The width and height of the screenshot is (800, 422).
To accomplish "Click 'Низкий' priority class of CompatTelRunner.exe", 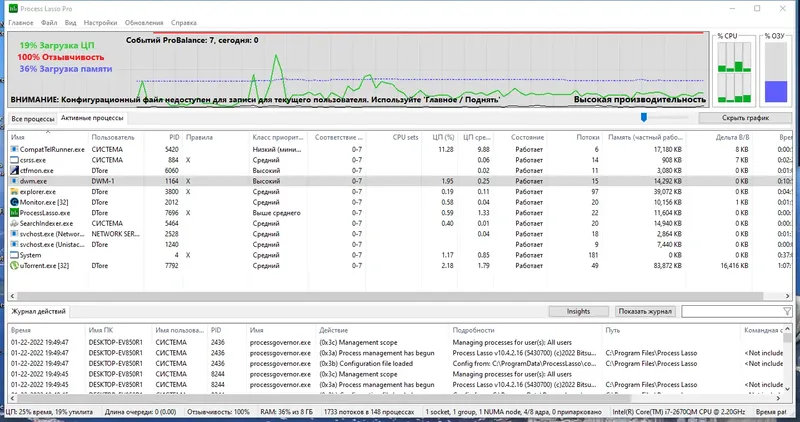I will point(278,150).
